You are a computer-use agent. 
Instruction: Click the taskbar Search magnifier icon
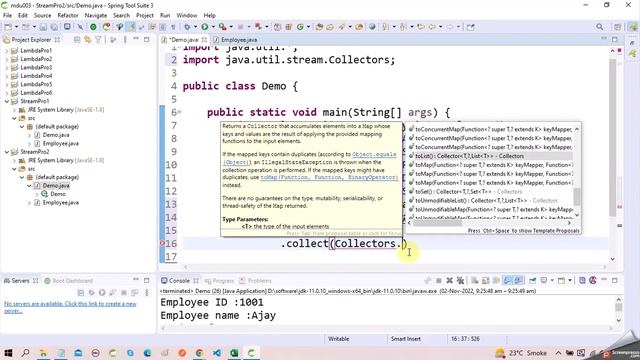pos(25,353)
